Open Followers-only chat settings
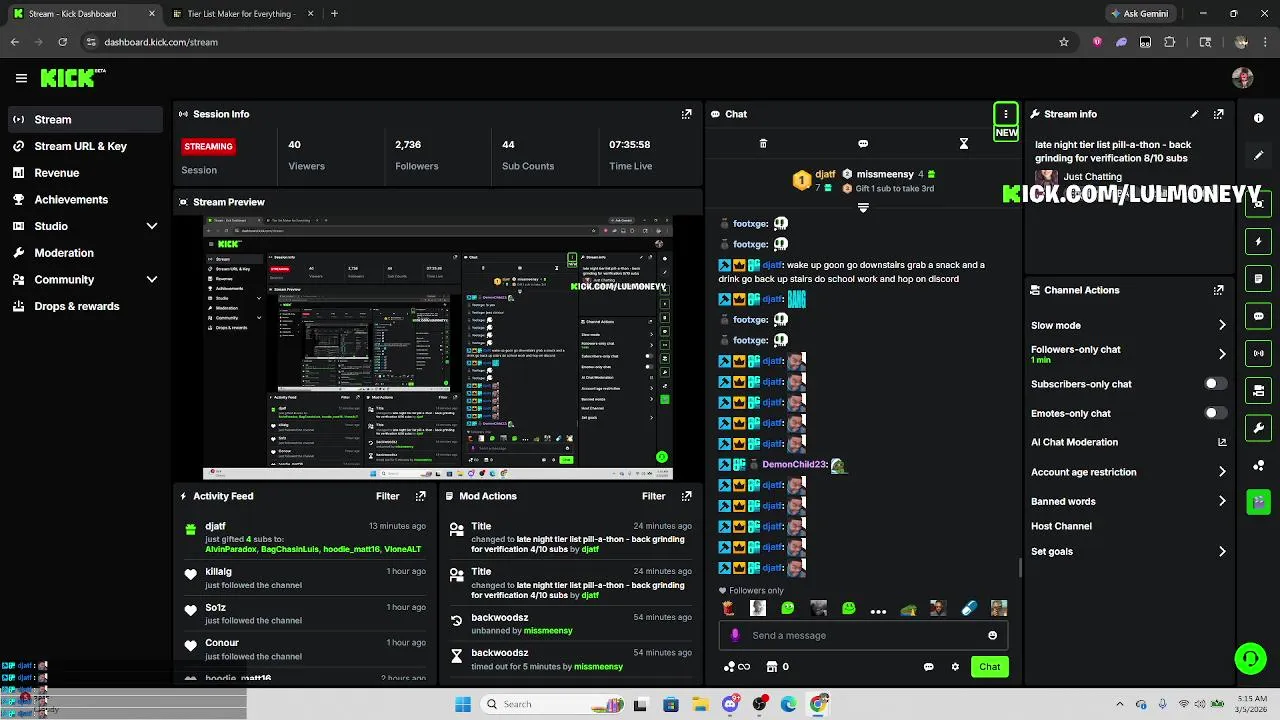 (1129, 354)
